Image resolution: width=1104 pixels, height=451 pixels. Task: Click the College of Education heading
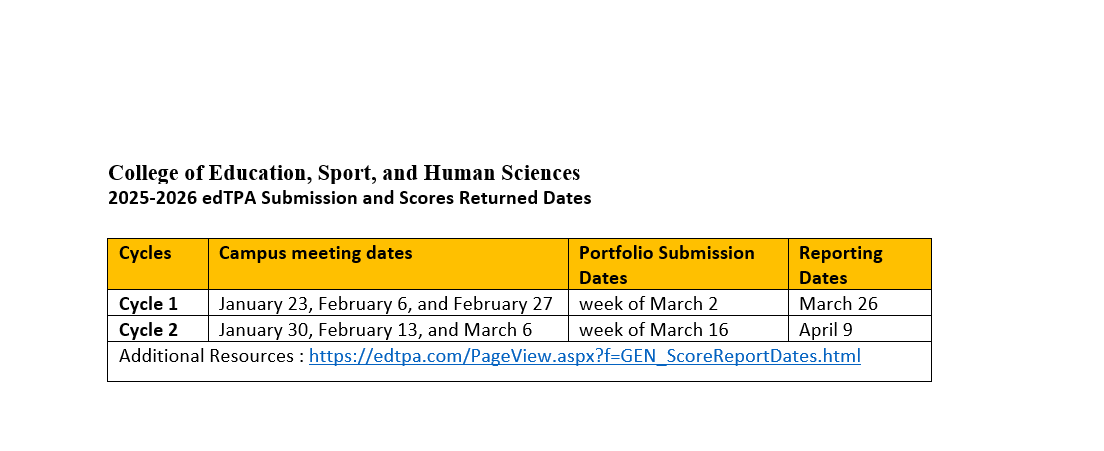(x=343, y=173)
